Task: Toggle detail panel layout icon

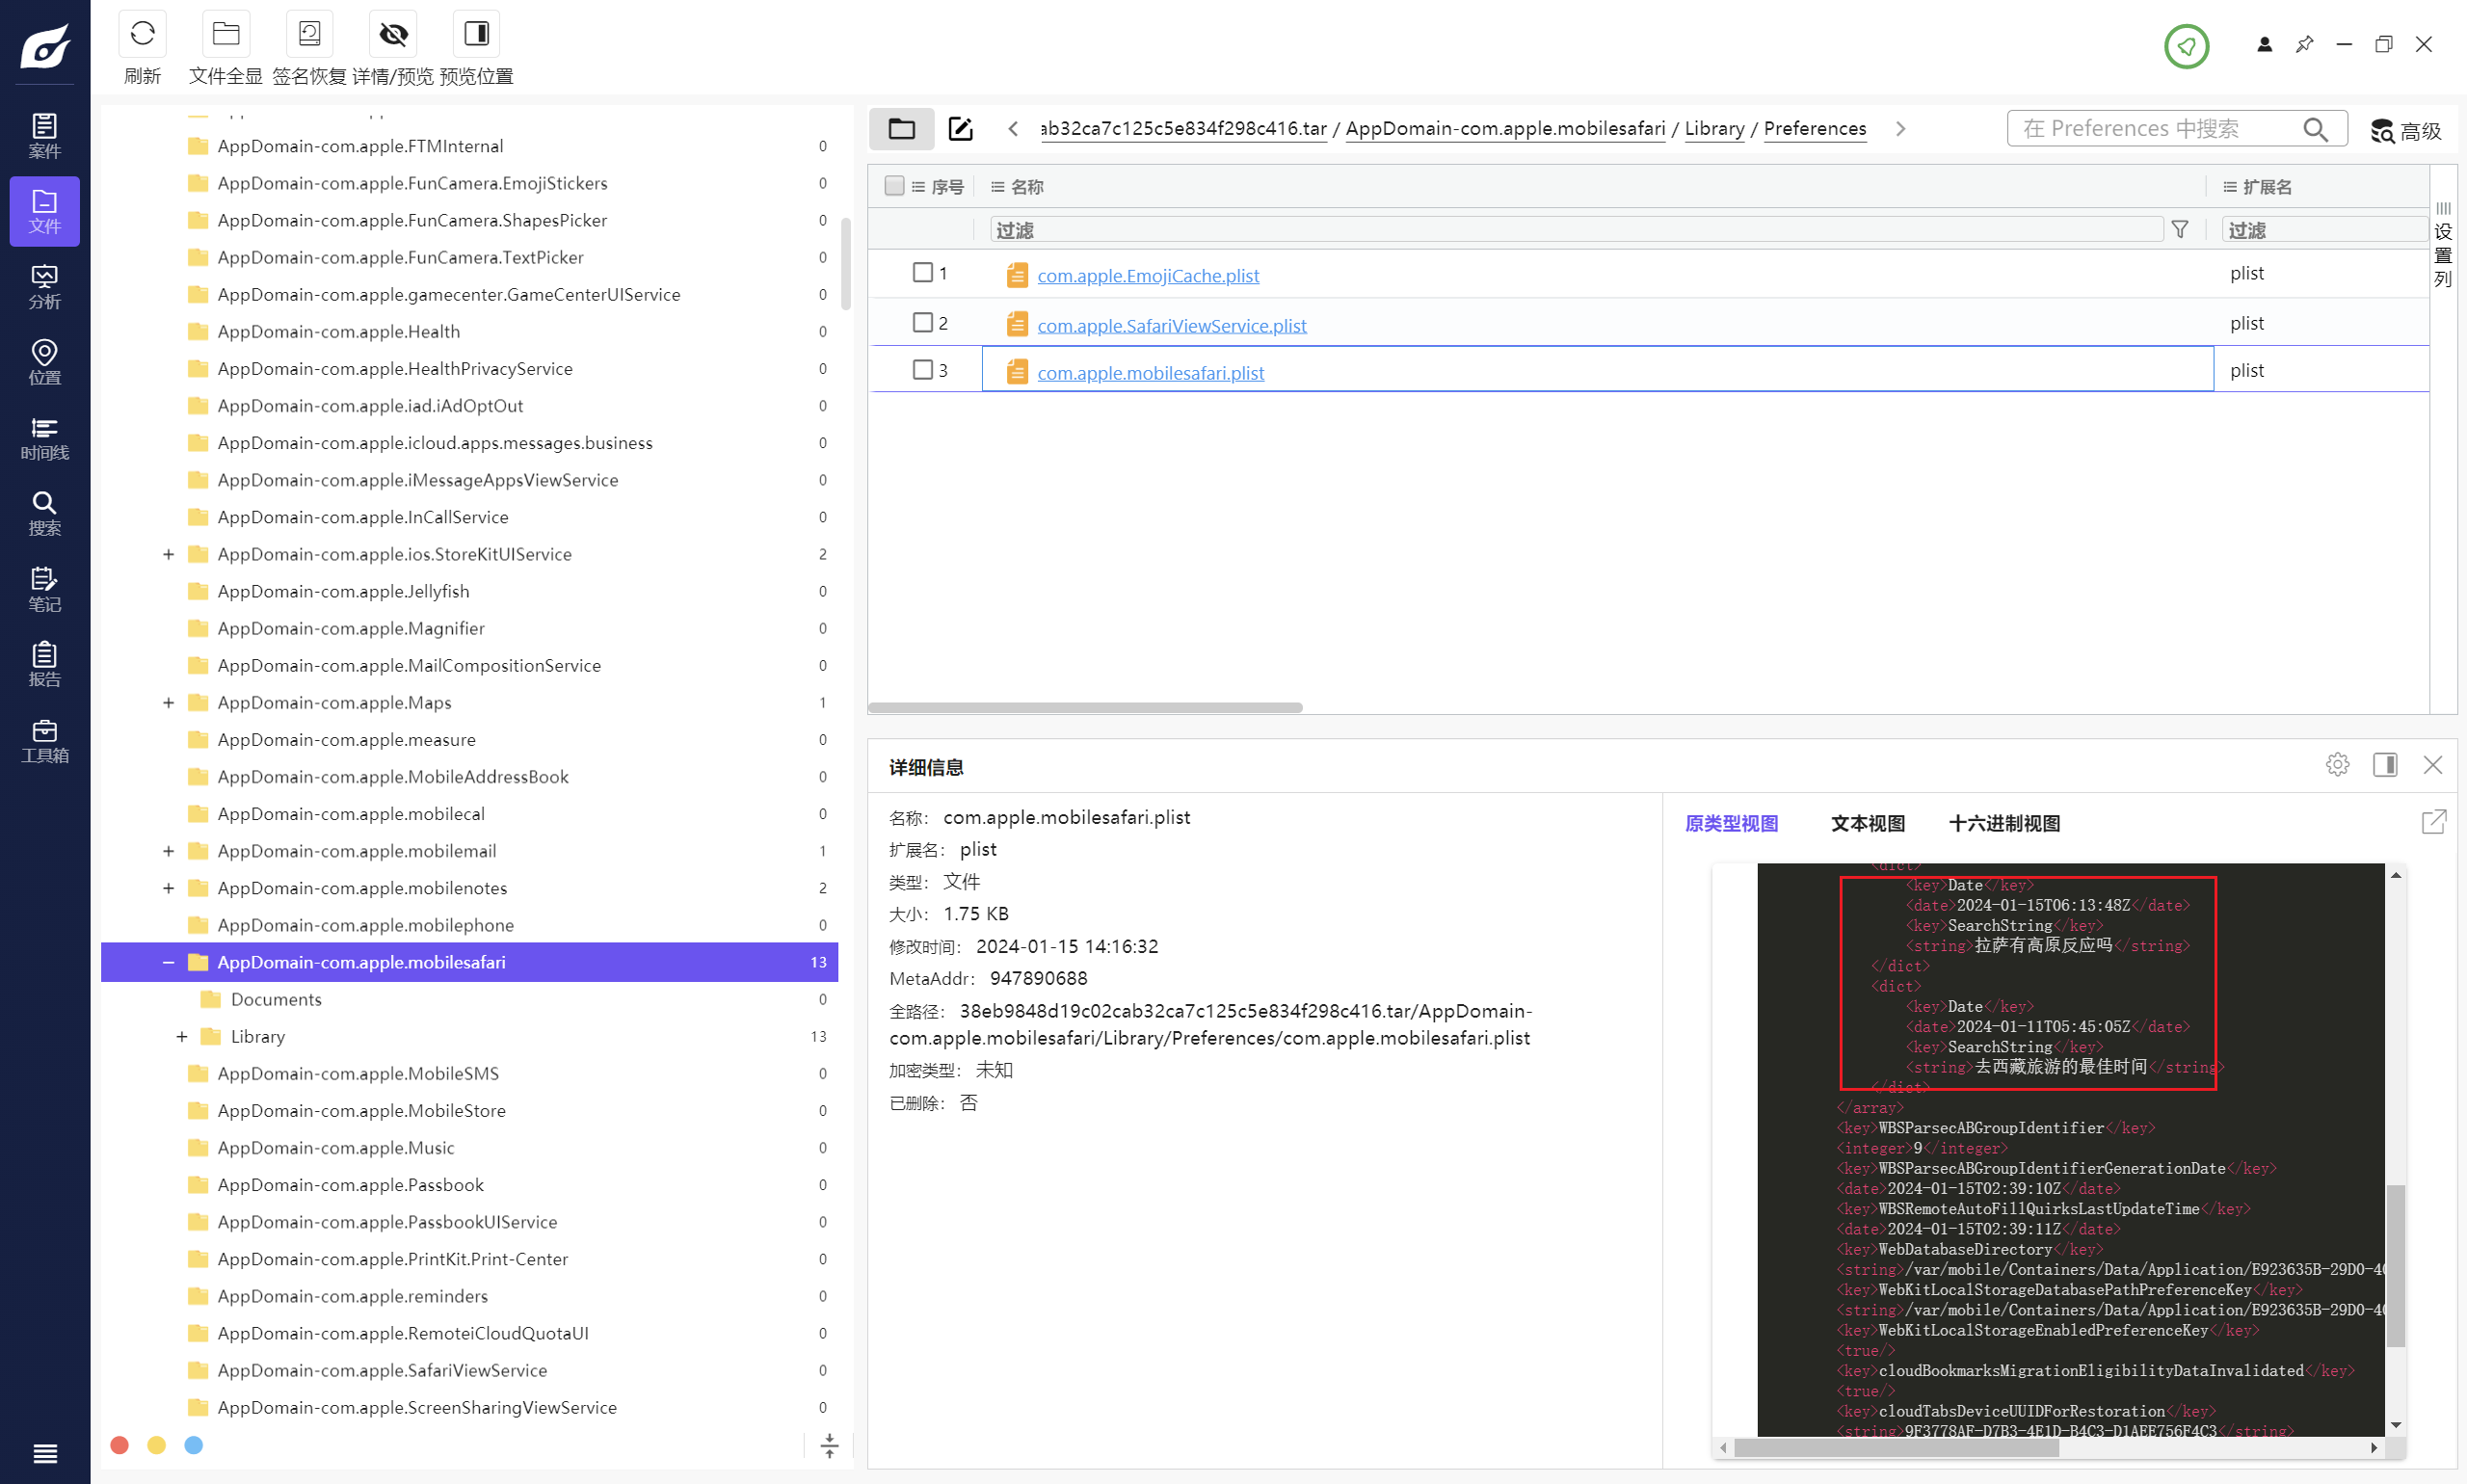Action: 2384,765
